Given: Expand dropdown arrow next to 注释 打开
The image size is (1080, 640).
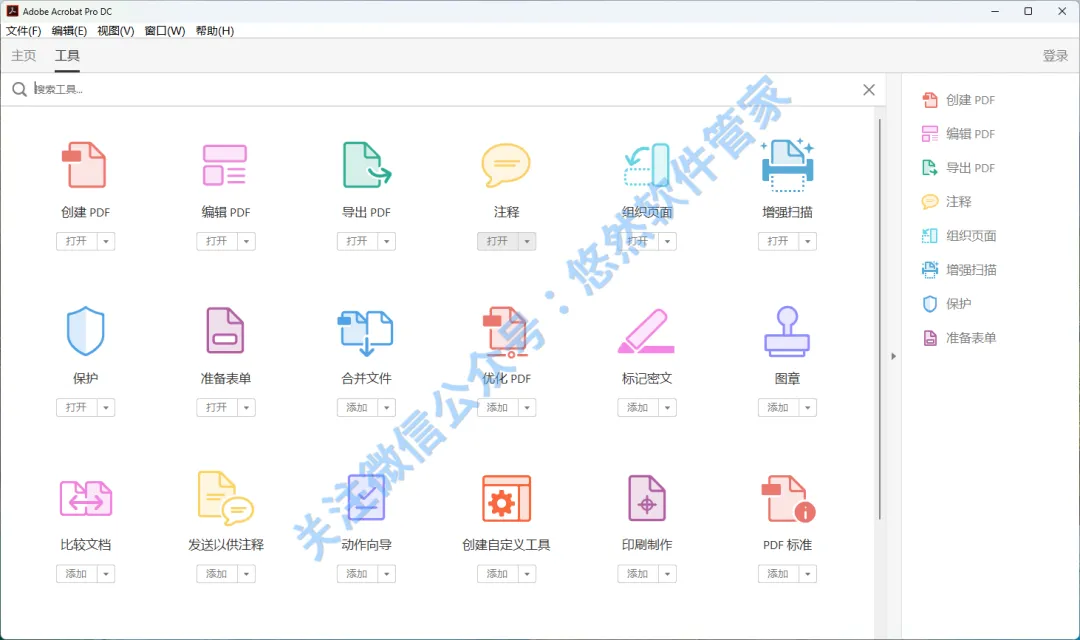Looking at the screenshot, I should click(x=528, y=241).
